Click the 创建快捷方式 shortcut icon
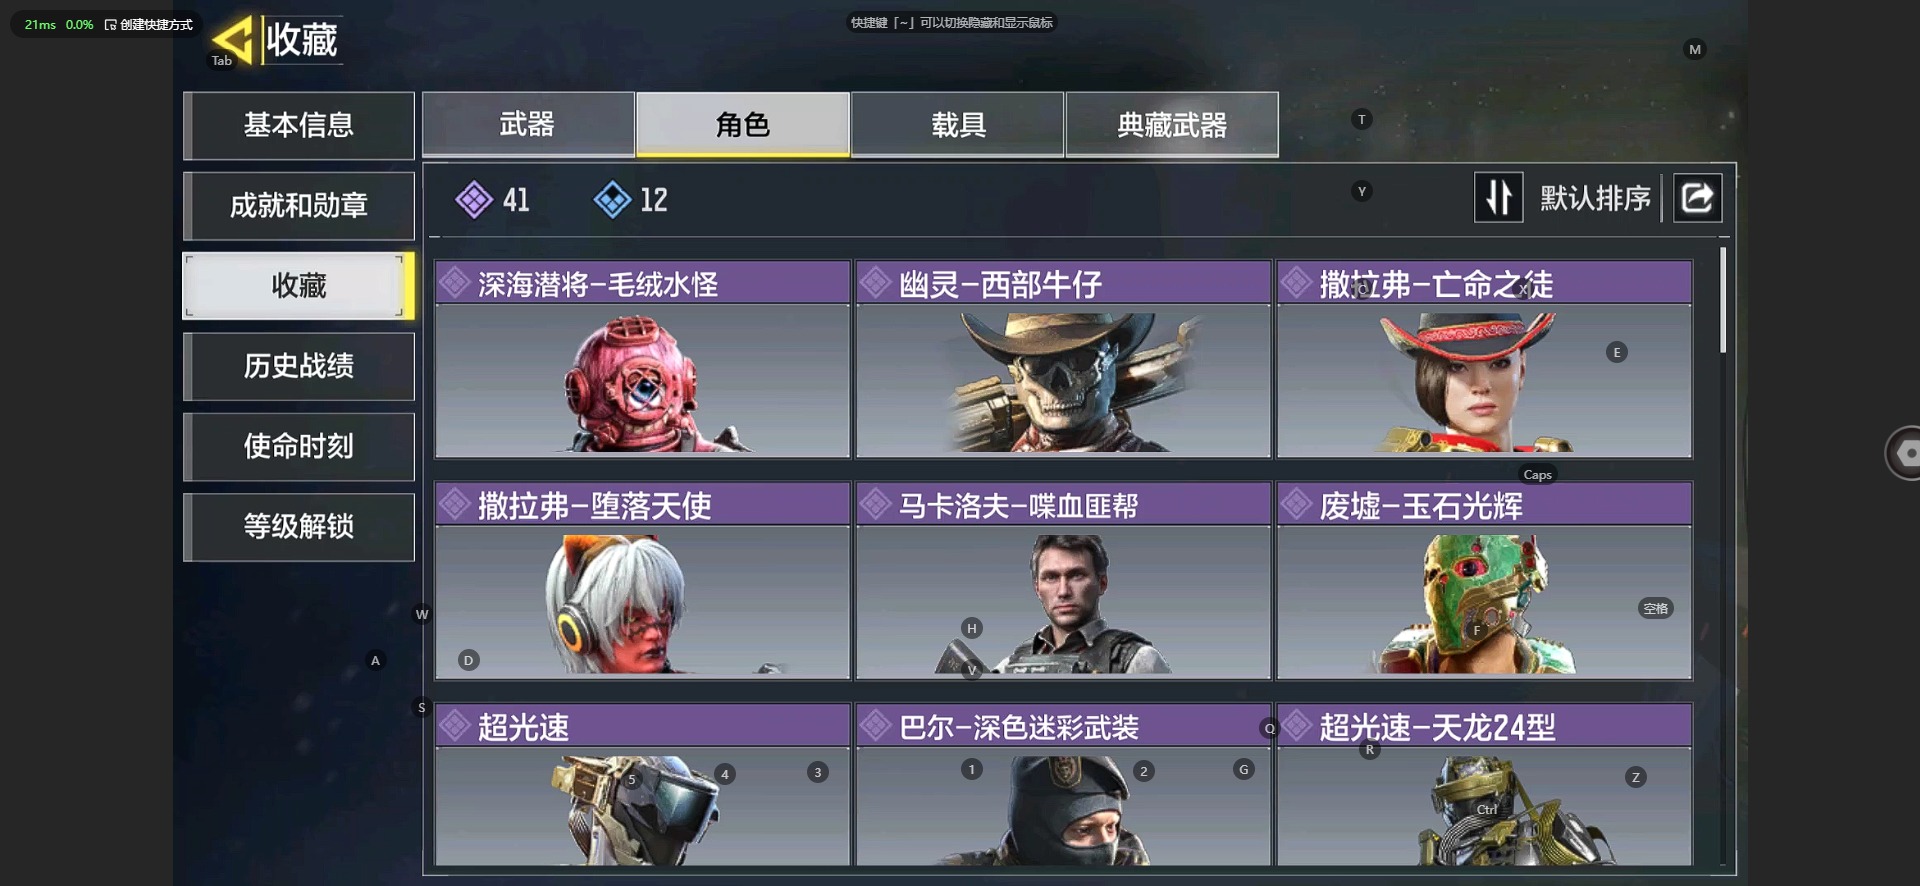Screen dimensions: 1920x886 click(x=110, y=24)
